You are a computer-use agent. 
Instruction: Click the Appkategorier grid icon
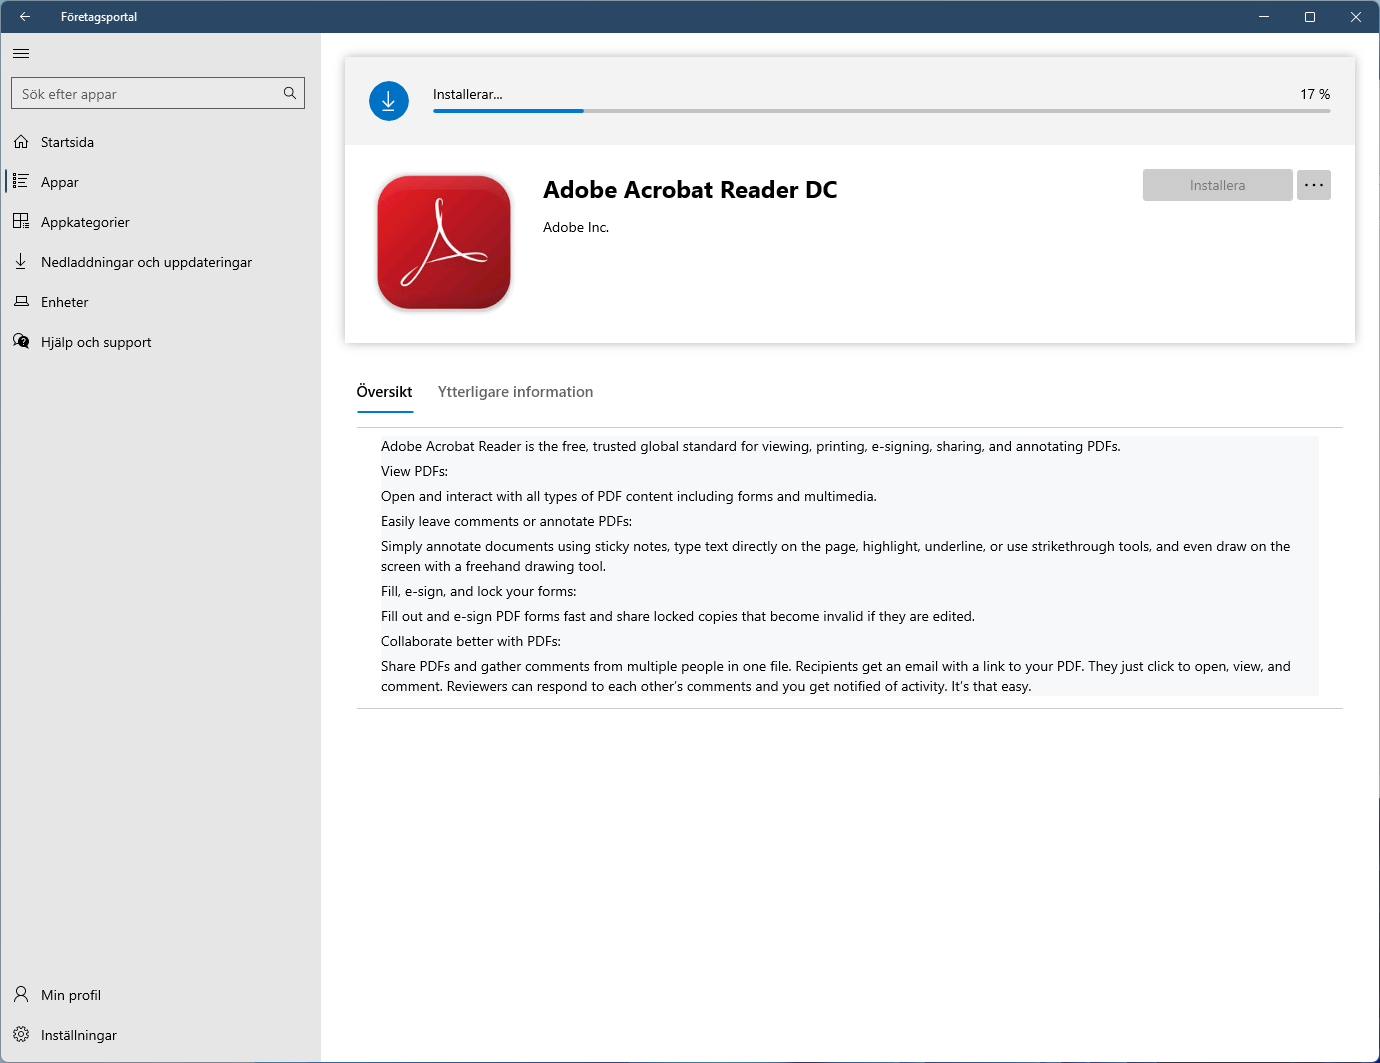coord(21,221)
